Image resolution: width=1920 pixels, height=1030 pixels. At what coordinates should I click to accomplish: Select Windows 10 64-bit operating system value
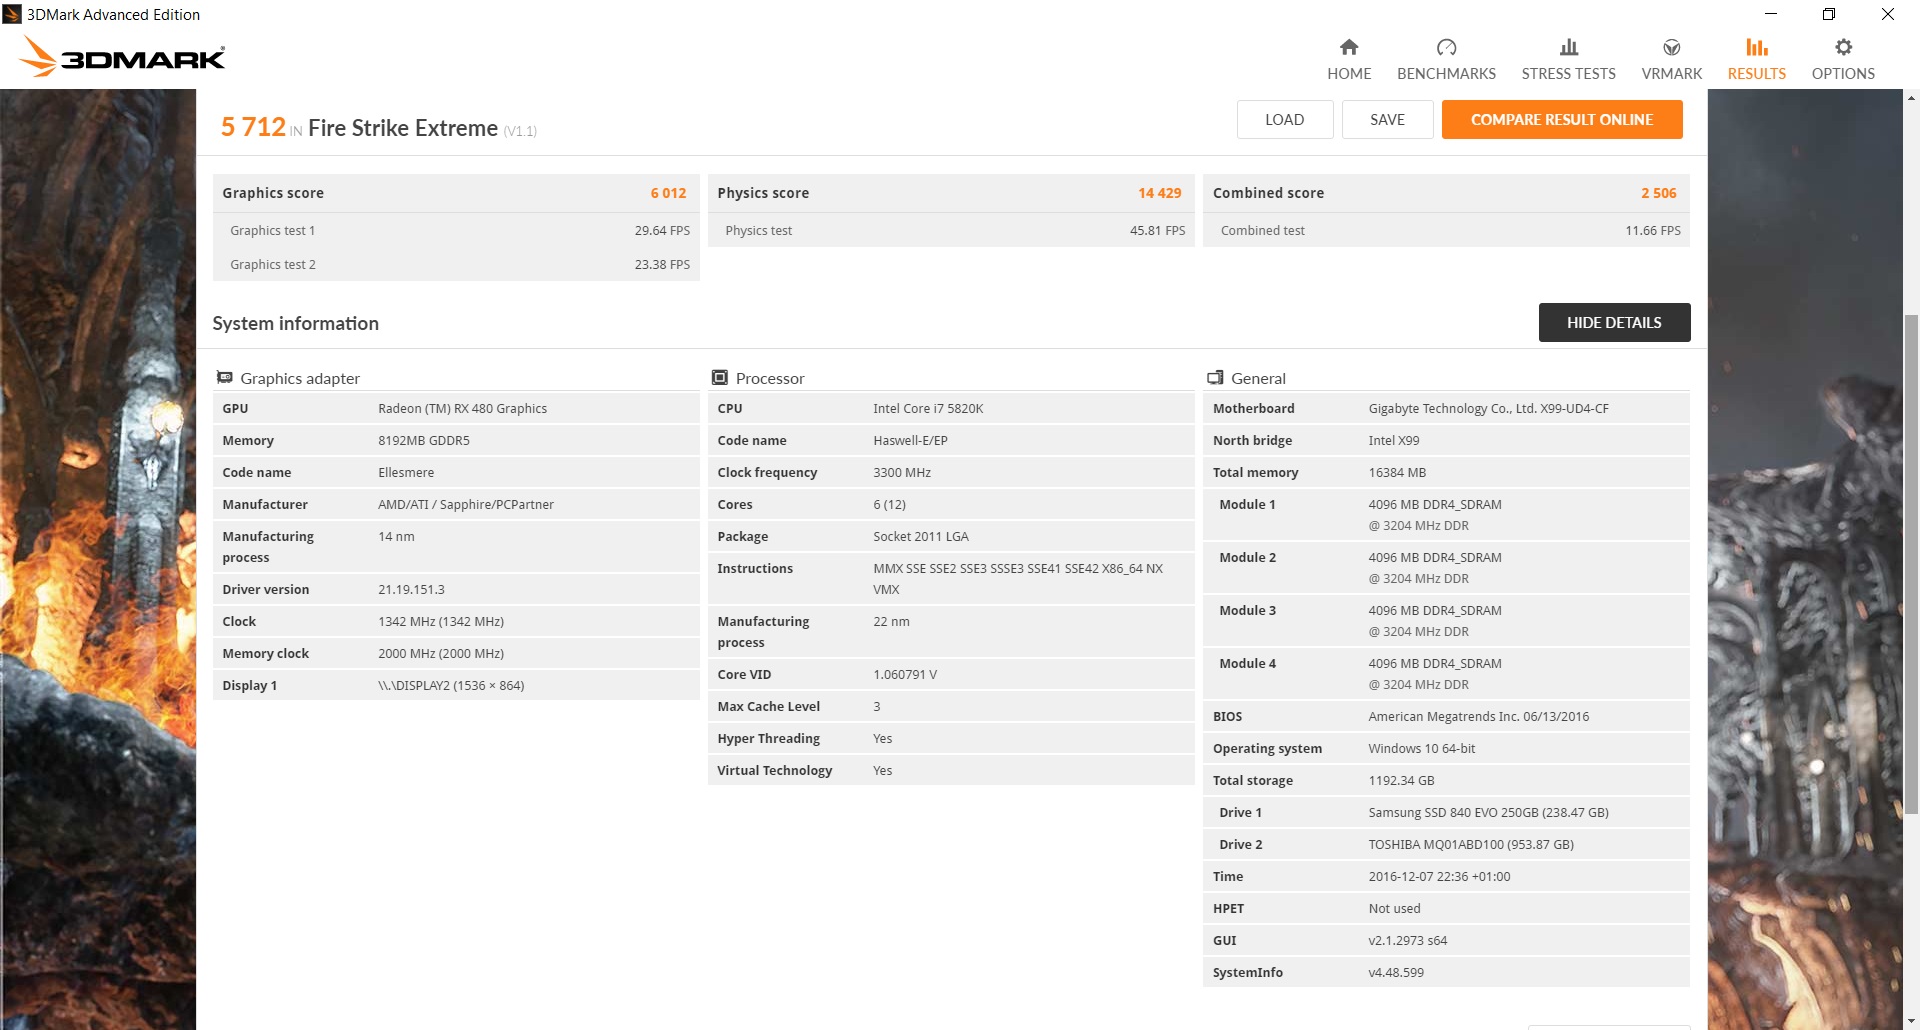[1422, 748]
